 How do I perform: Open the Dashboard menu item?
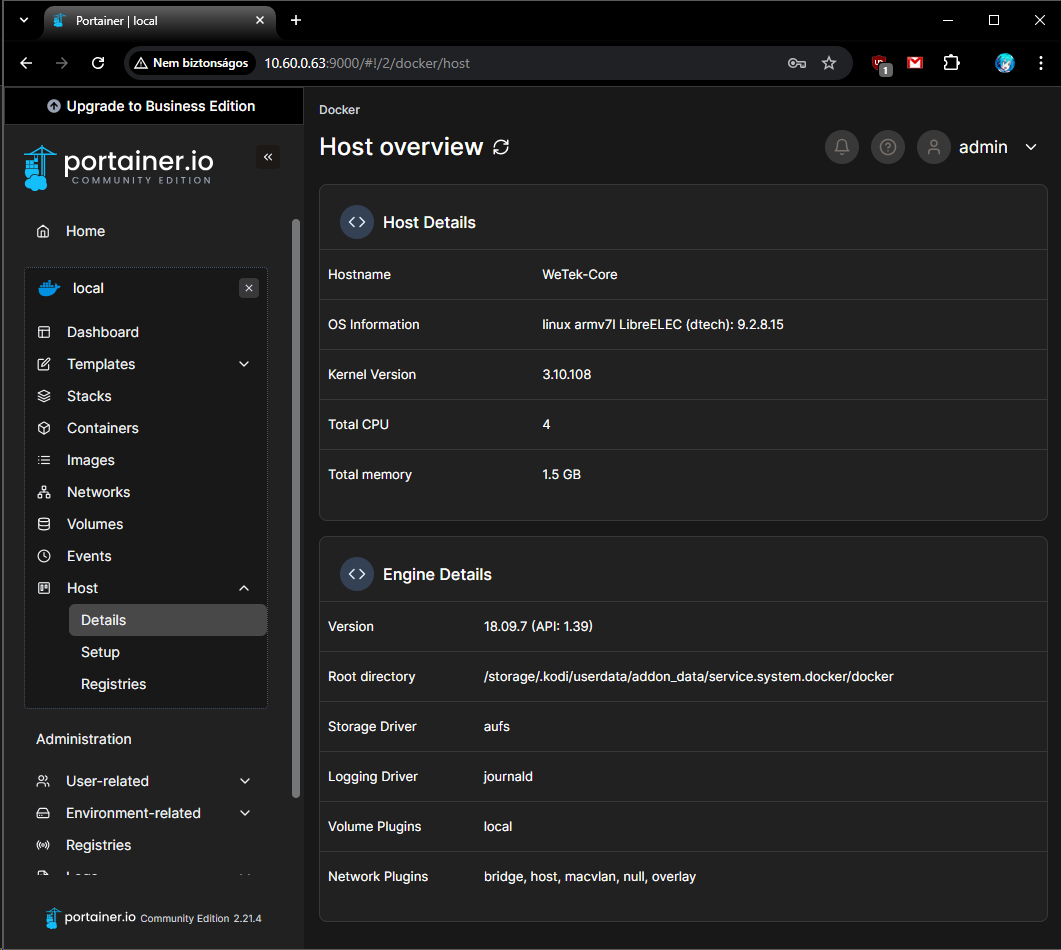[102, 332]
